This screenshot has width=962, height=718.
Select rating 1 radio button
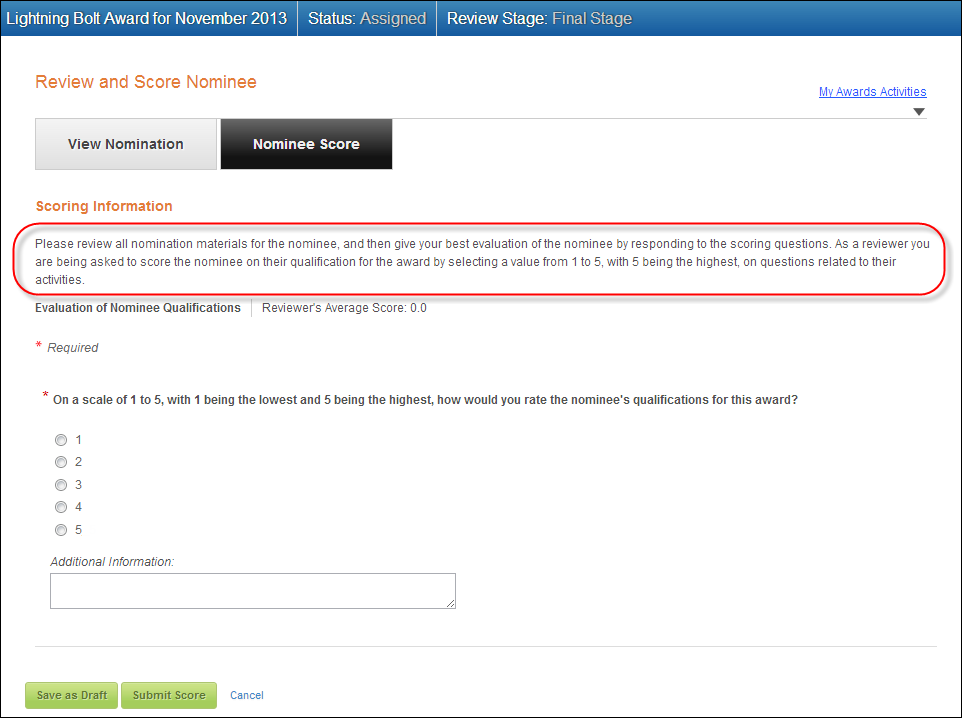pos(61,440)
